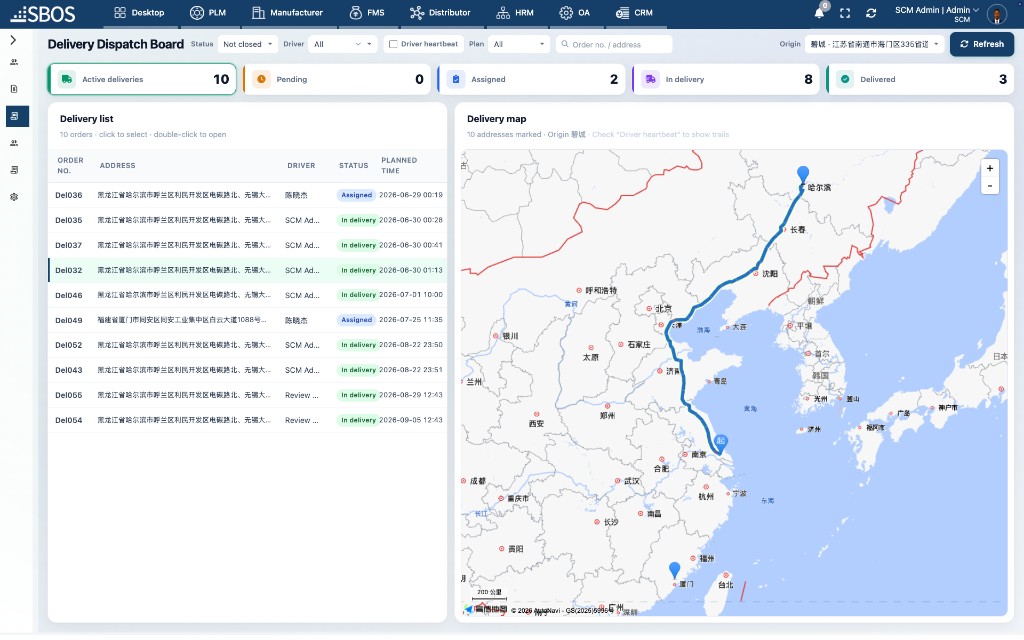Focus the Order no. / address search field

click(615, 44)
